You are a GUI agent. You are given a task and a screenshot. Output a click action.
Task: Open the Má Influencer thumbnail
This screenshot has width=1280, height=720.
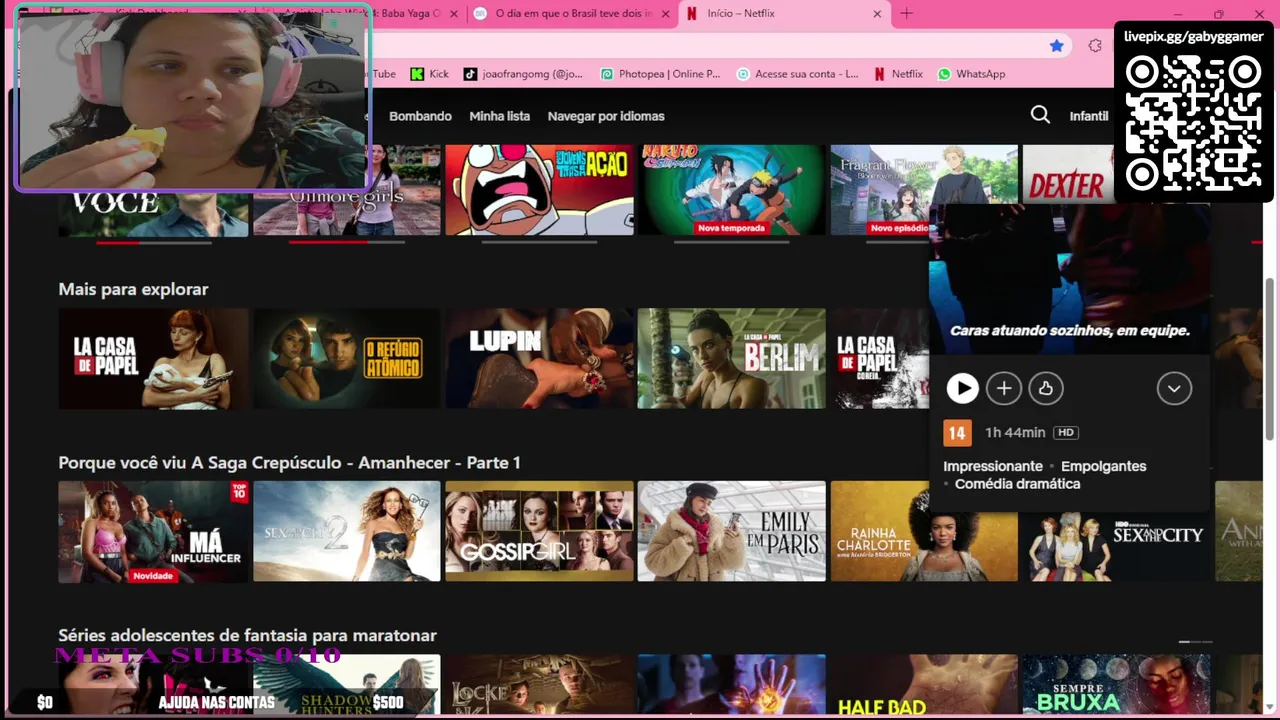coord(153,531)
